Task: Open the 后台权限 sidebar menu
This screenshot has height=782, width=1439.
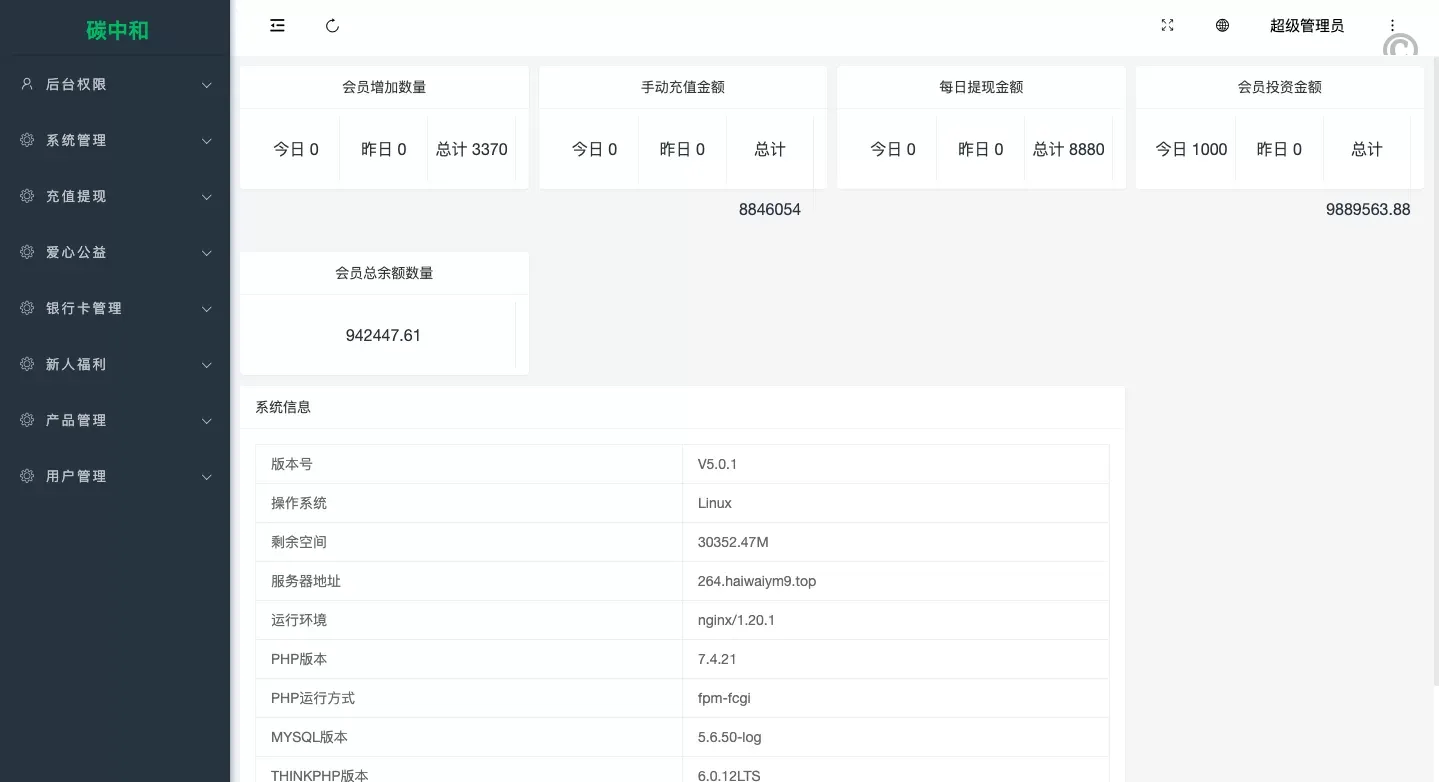Action: tap(76, 85)
